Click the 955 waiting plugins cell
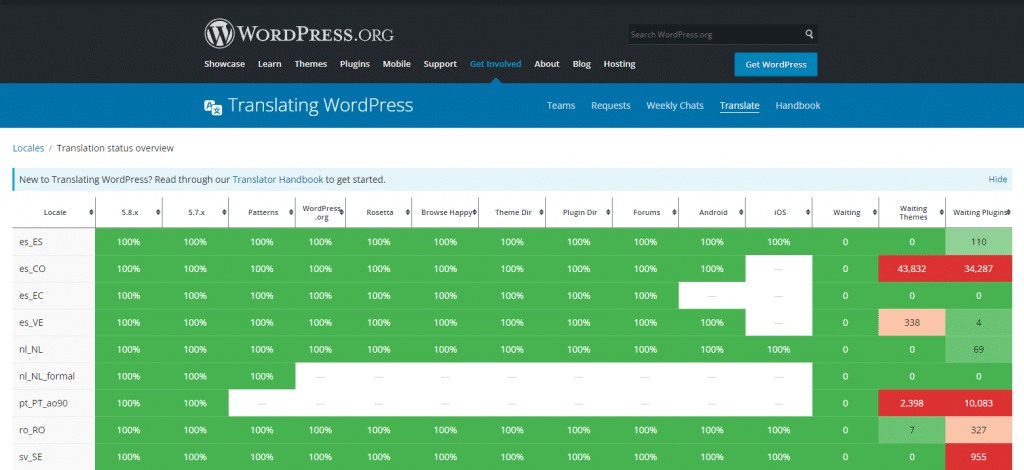 tap(978, 456)
